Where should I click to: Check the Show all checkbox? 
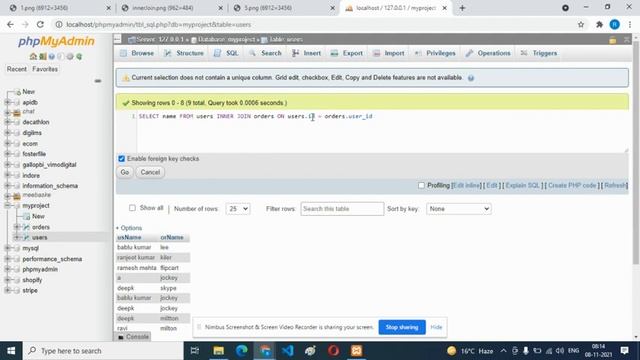pos(132,208)
